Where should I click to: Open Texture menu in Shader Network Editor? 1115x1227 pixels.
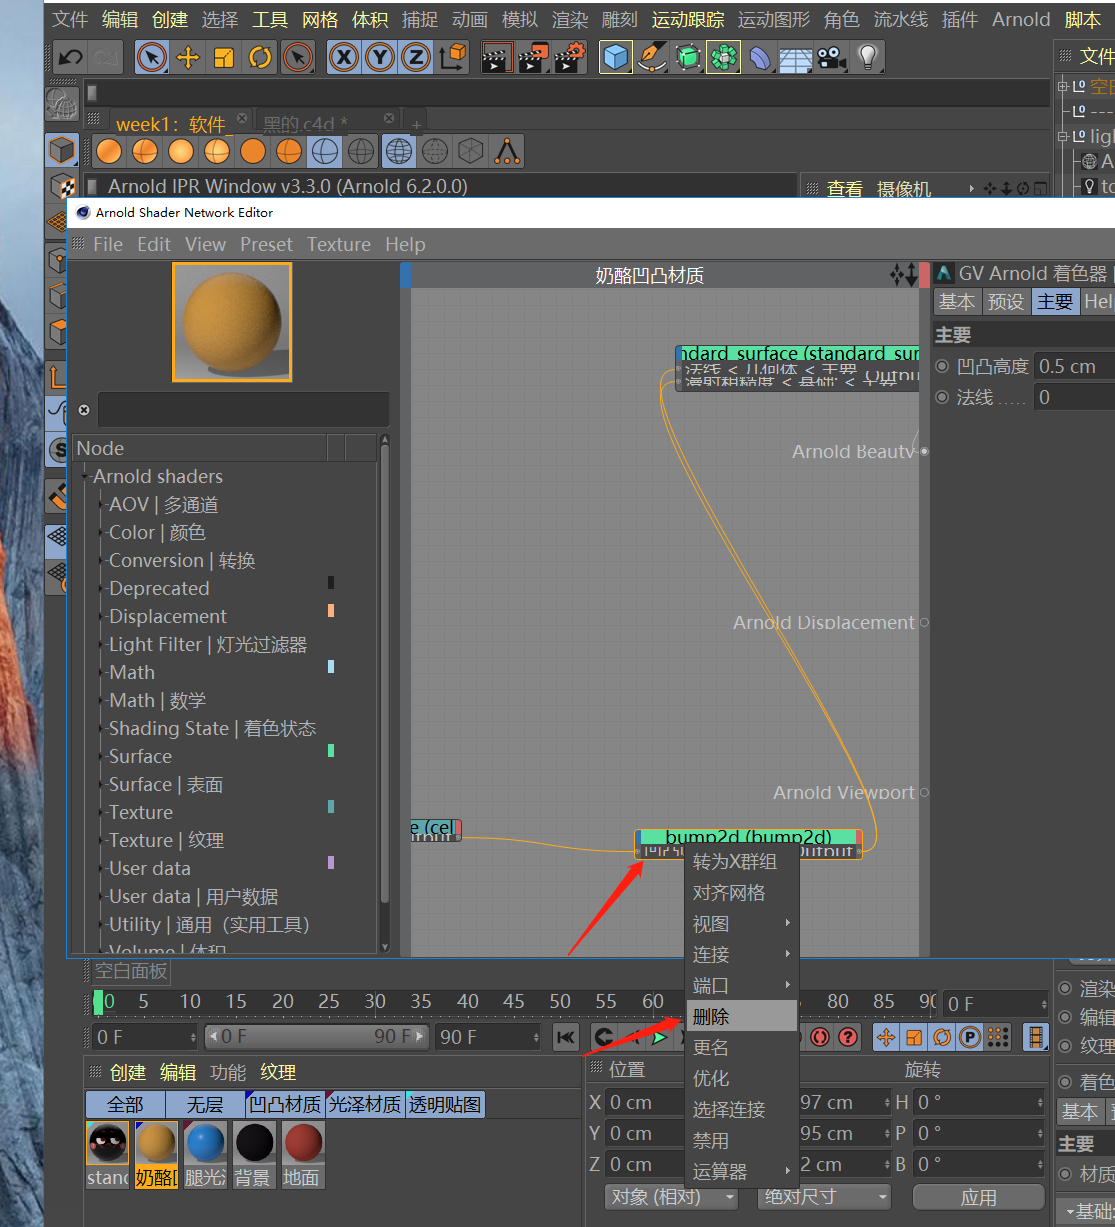(x=339, y=244)
